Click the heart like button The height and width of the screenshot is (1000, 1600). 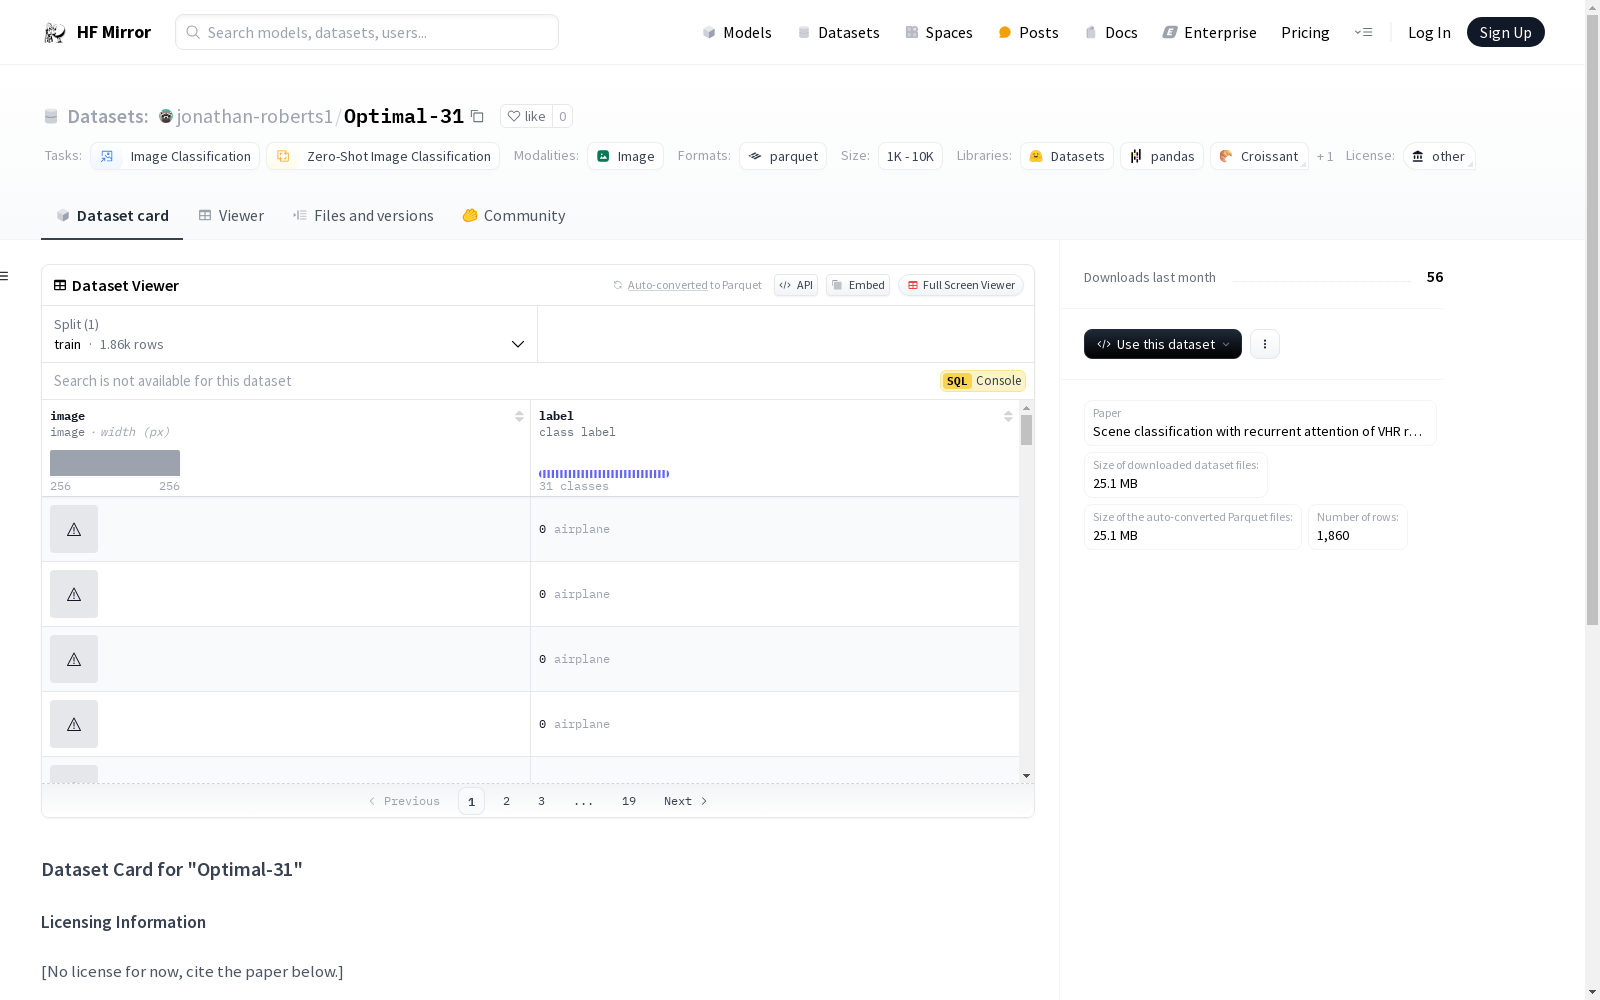point(526,116)
